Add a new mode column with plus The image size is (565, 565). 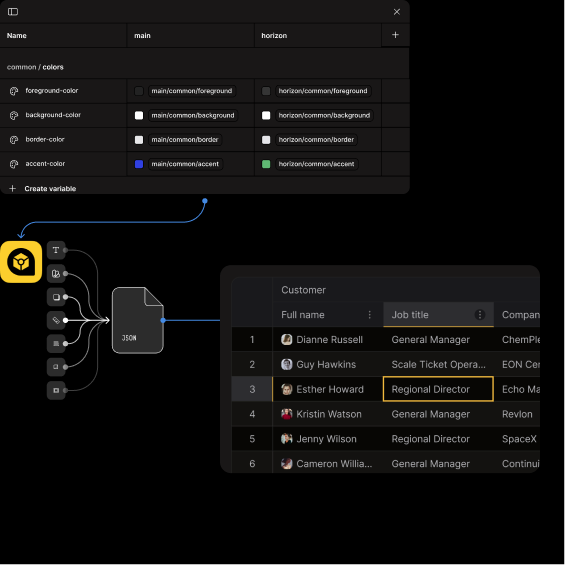click(x=395, y=35)
